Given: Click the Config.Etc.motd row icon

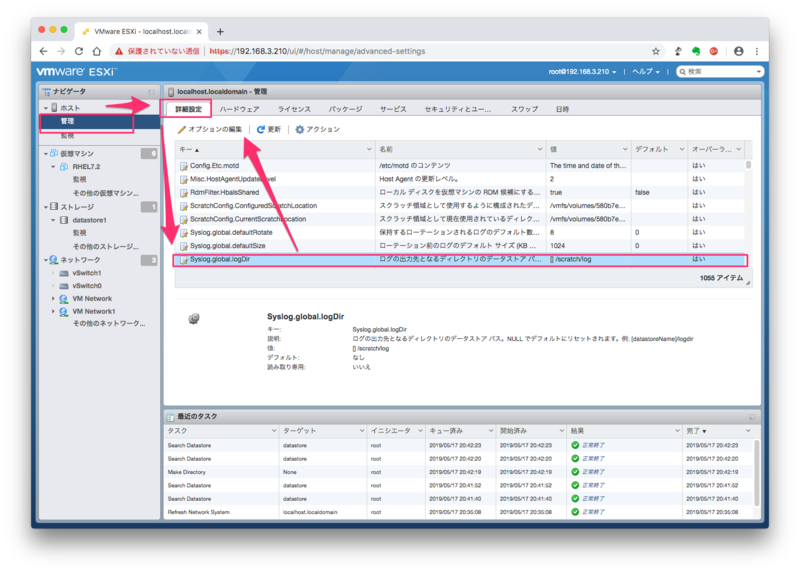Looking at the screenshot, I should (x=184, y=166).
